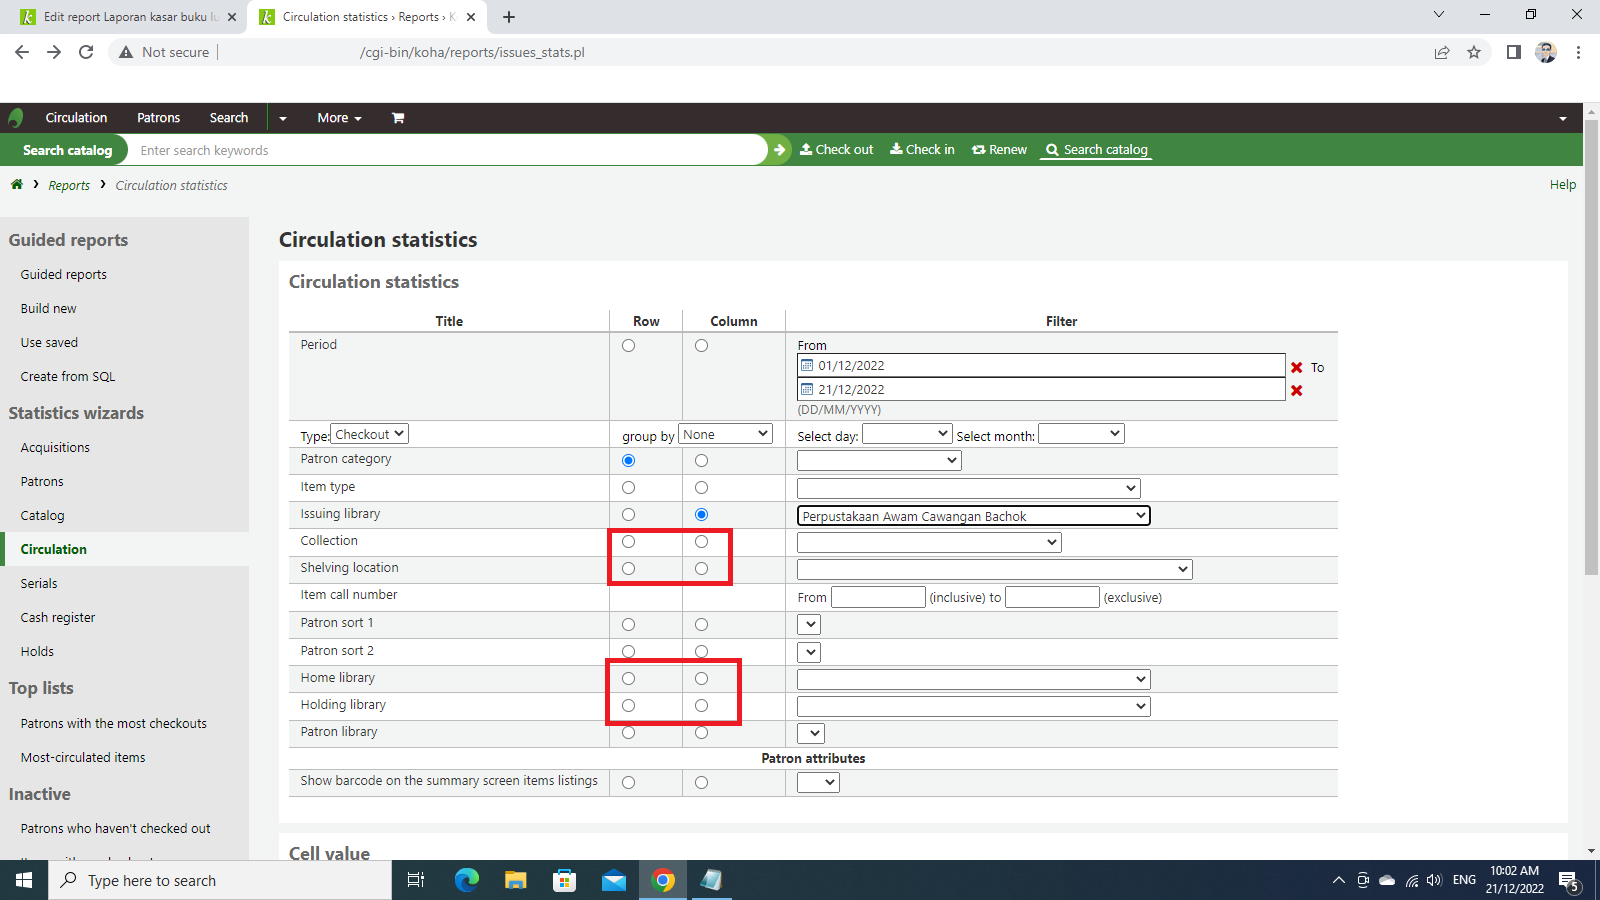The width and height of the screenshot is (1600, 900).
Task: Click the catalog search keywords field
Action: tap(450, 150)
